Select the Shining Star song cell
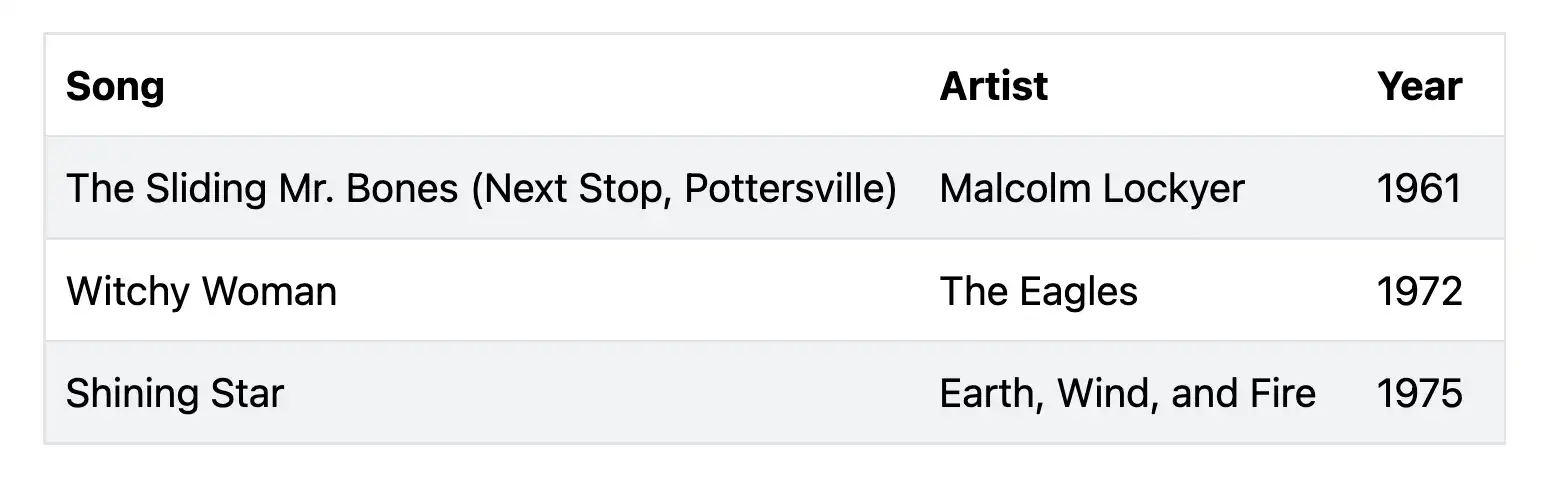The width and height of the screenshot is (1549, 478). pos(175,394)
